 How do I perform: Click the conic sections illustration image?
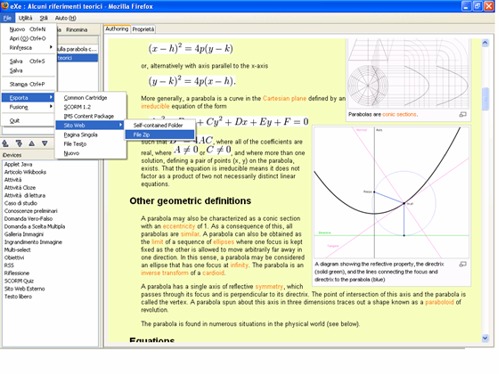click(x=409, y=73)
